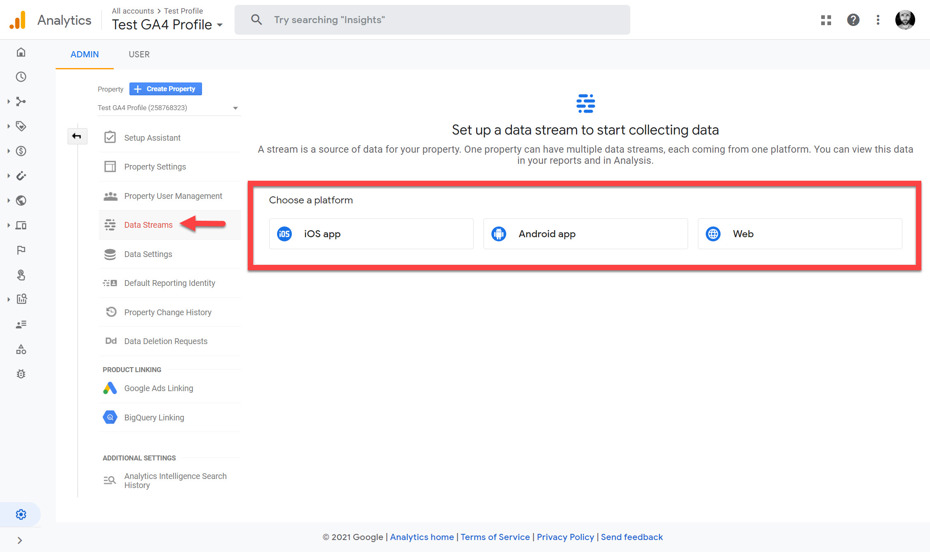
Task: Open BigQuery Linking settings
Action: (x=153, y=417)
